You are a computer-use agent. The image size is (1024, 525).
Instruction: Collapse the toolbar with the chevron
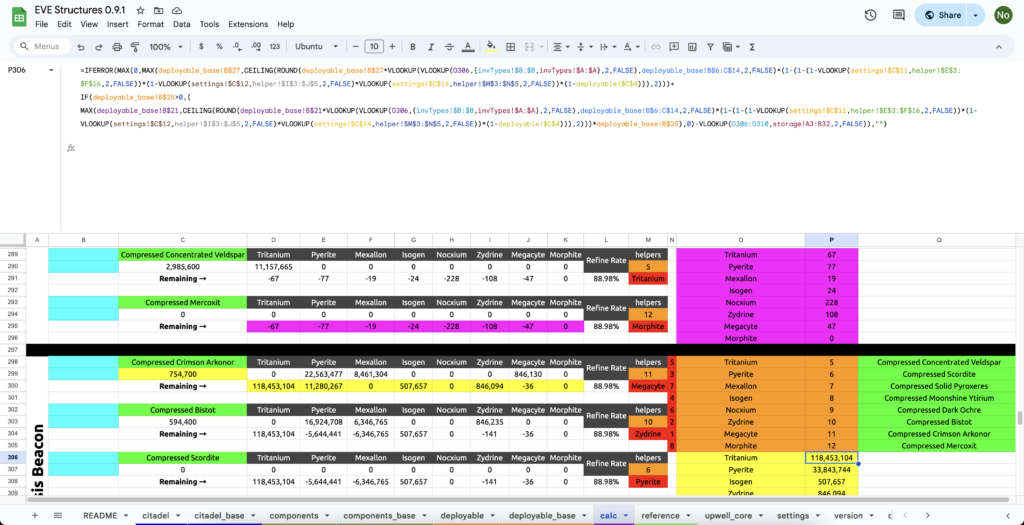click(x=999, y=47)
